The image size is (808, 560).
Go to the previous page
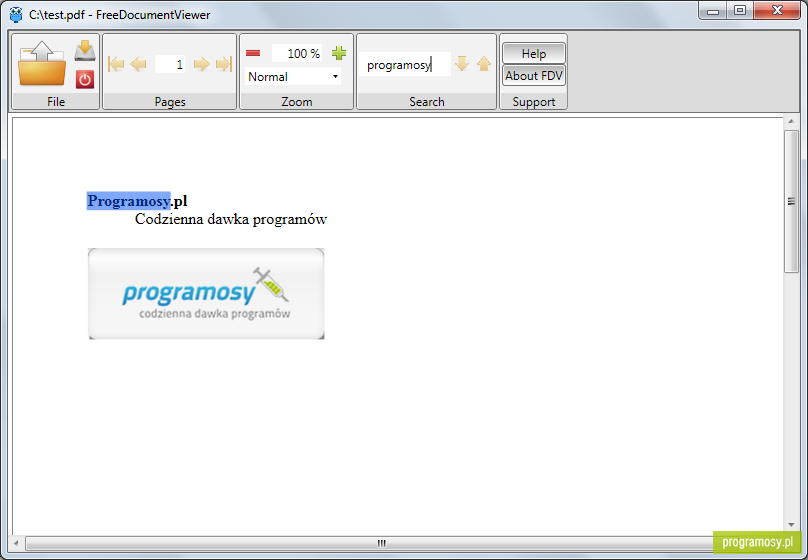(139, 64)
